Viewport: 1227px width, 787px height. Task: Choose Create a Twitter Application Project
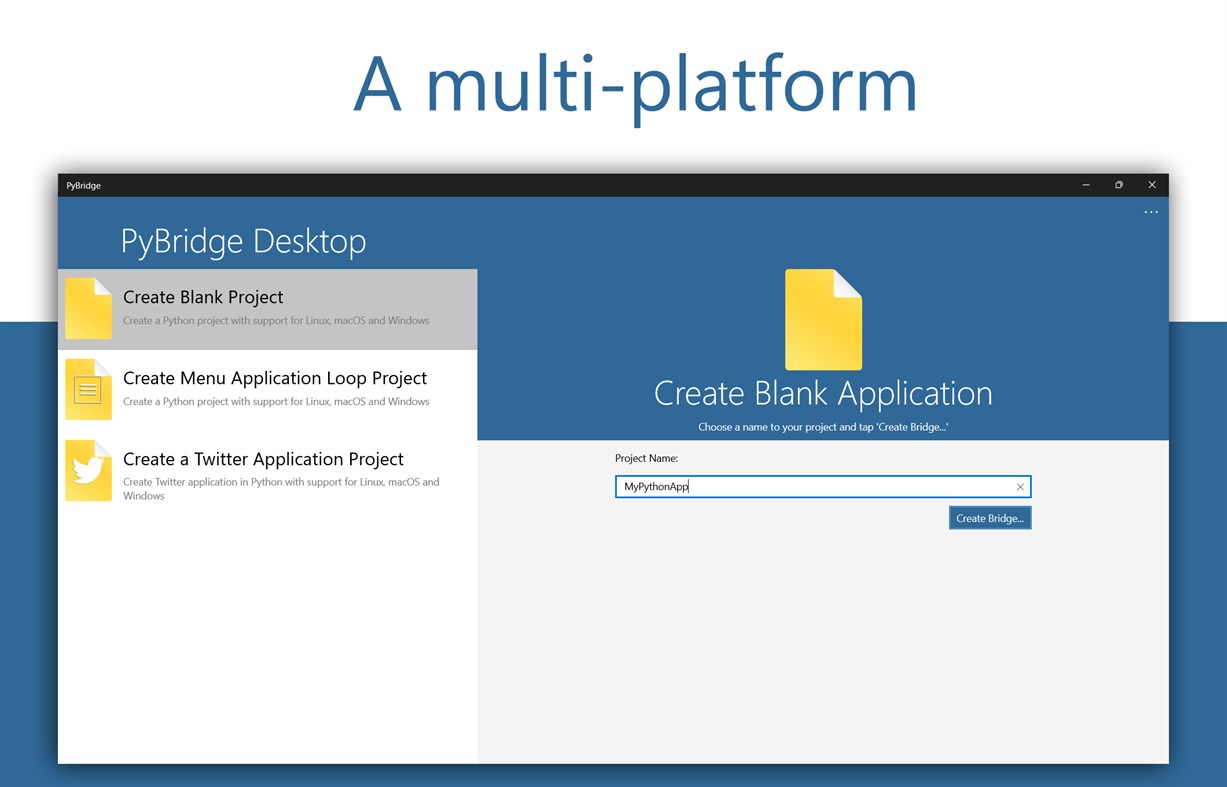(x=268, y=471)
